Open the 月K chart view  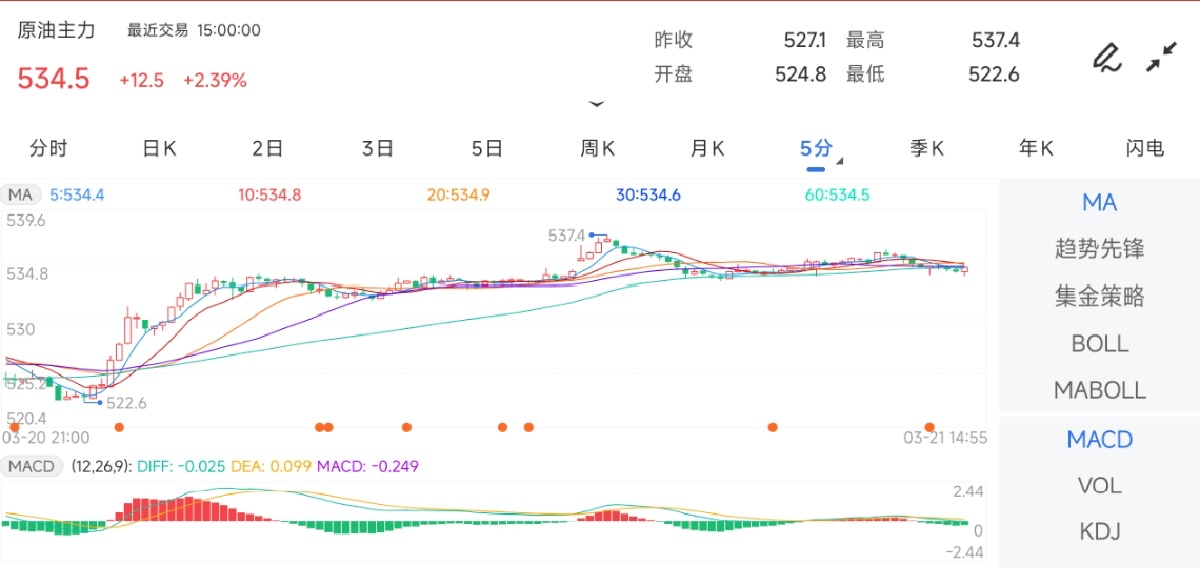(x=707, y=149)
